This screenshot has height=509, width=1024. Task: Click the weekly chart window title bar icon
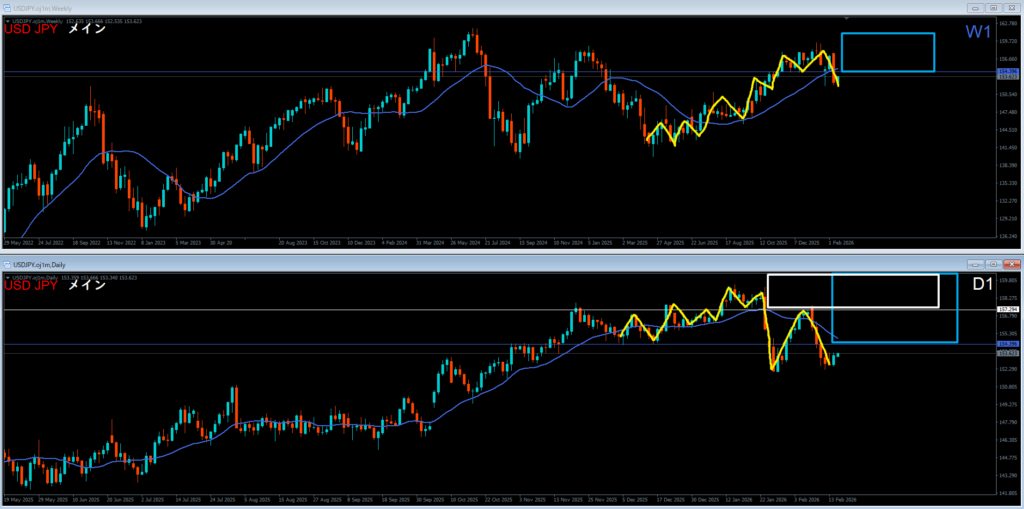(x=8, y=8)
